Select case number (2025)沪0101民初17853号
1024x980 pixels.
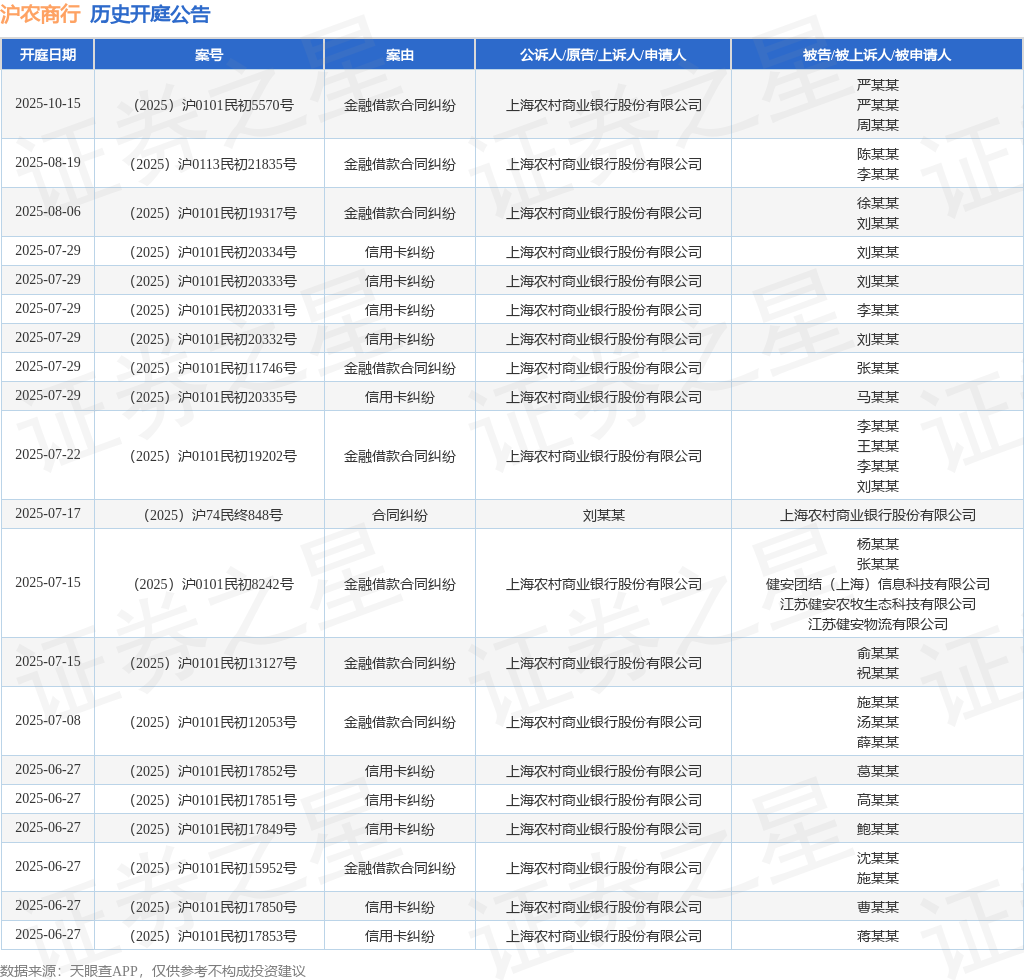tap(214, 936)
